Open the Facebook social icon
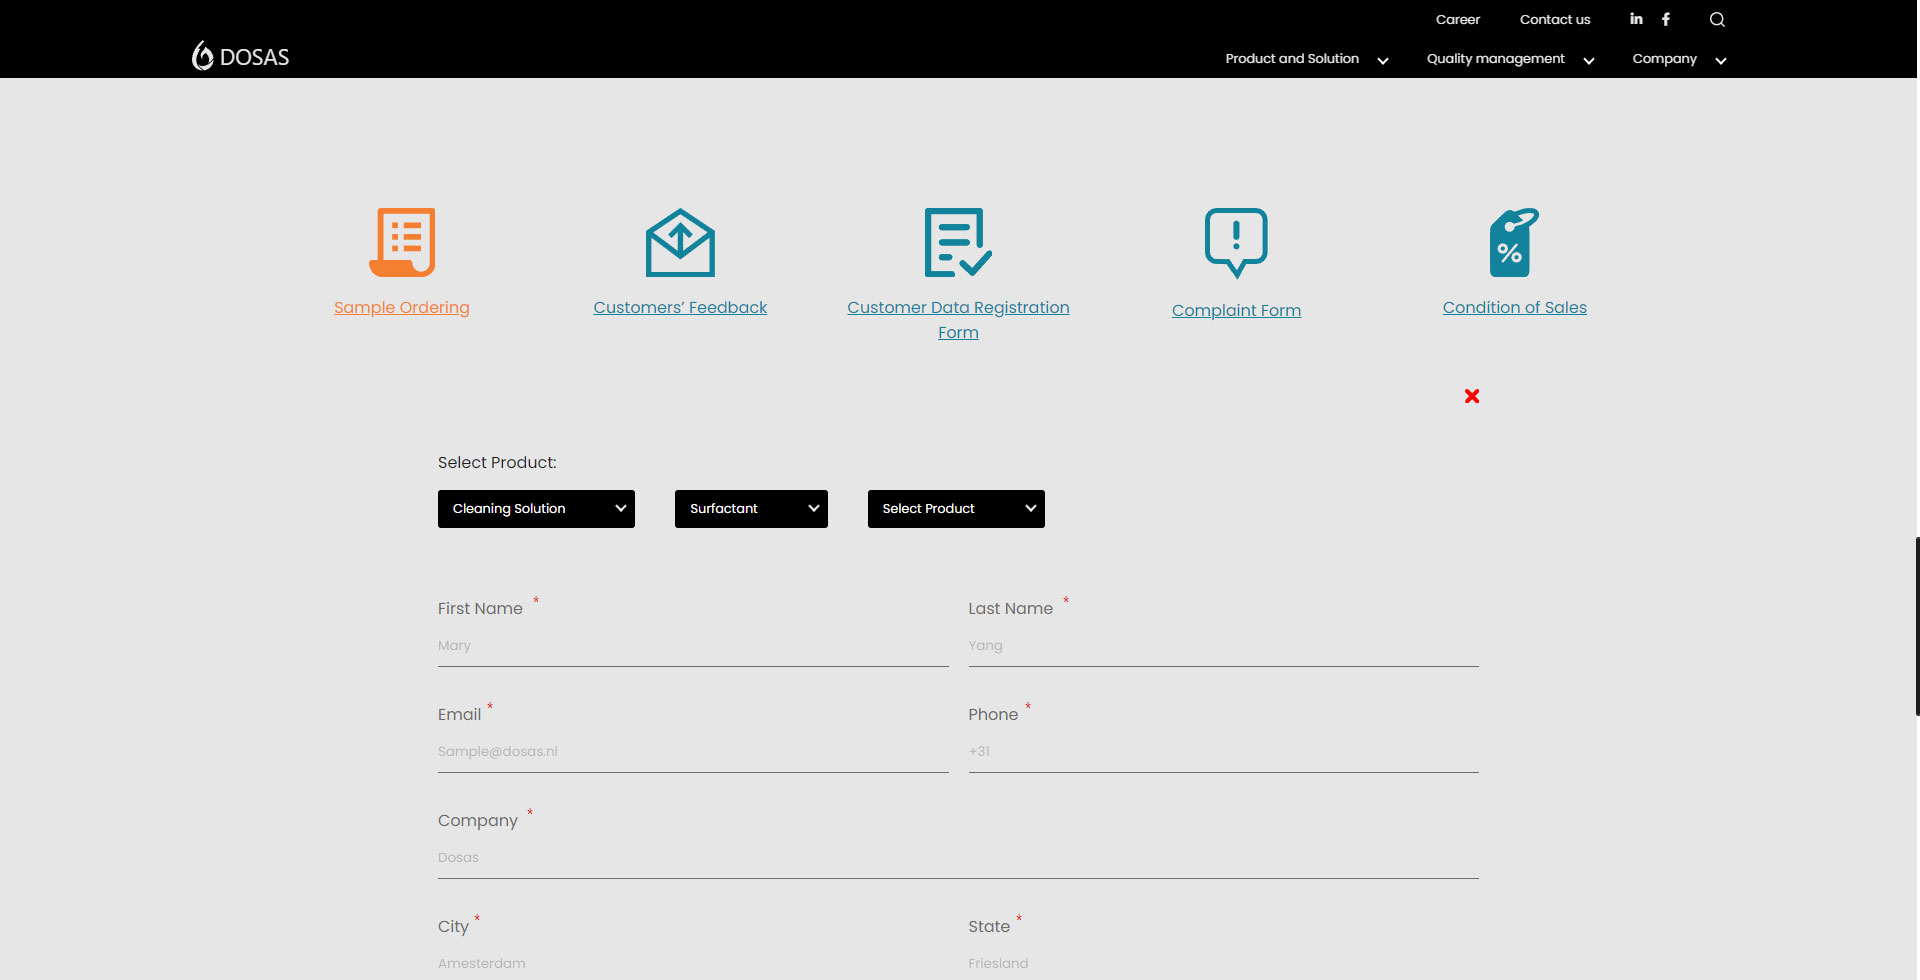The image size is (1920, 980). pyautogui.click(x=1666, y=19)
